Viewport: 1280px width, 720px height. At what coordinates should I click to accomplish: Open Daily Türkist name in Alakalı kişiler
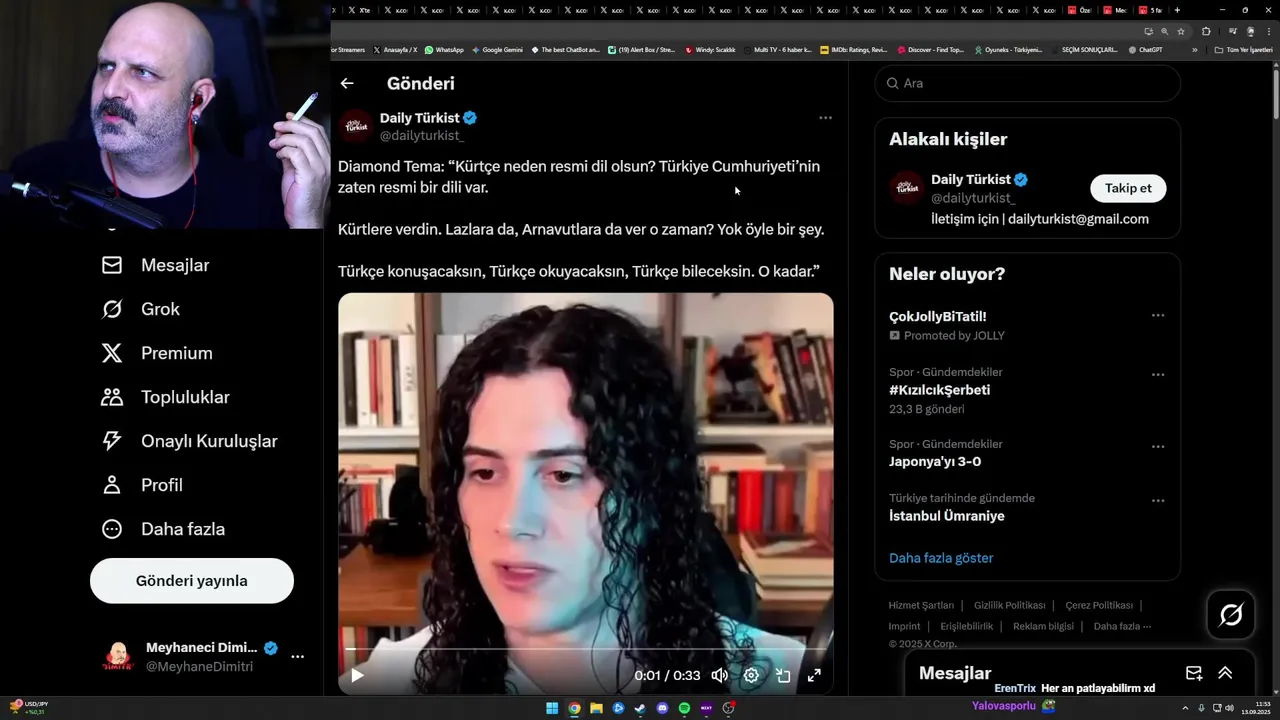[971, 179]
